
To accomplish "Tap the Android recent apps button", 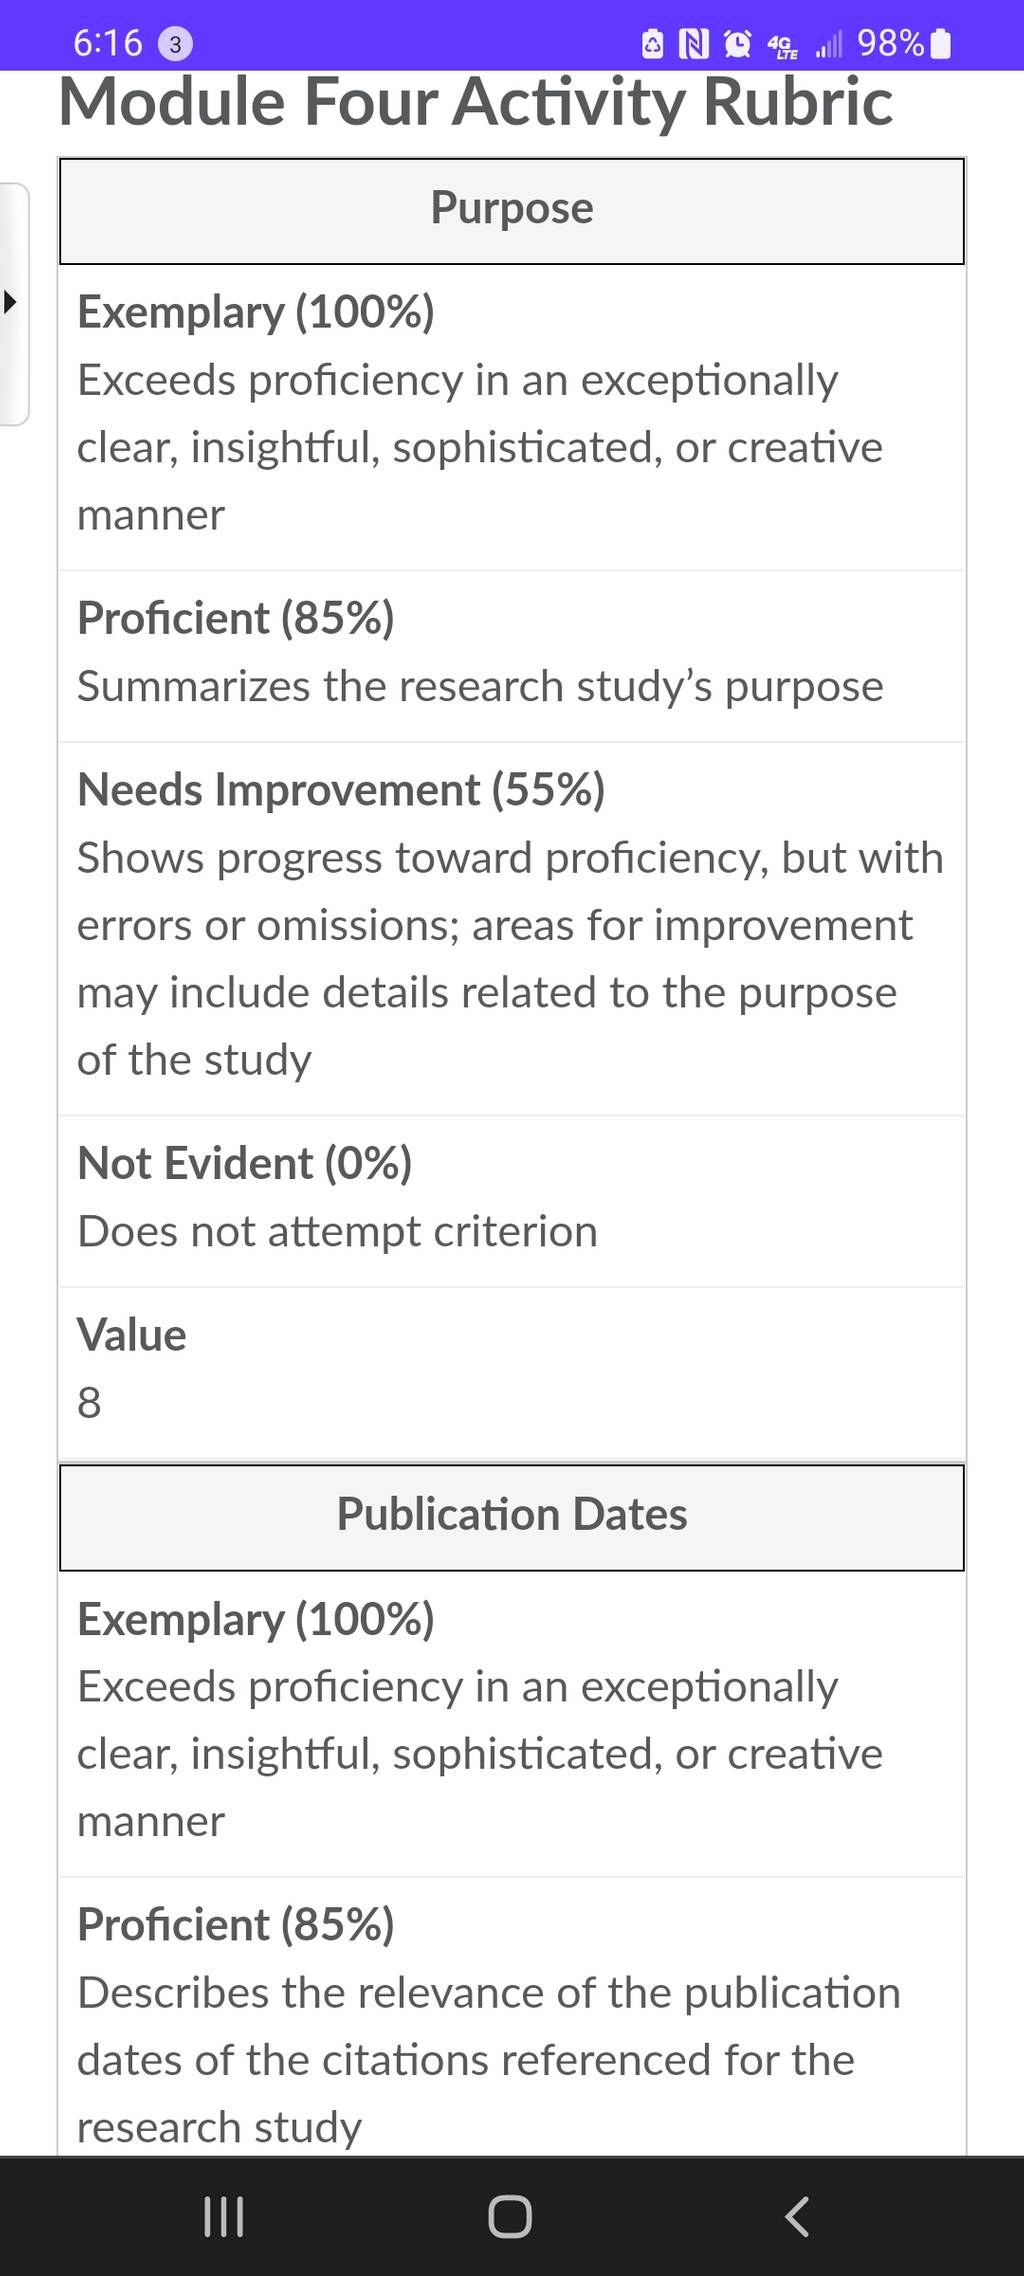I will tap(223, 2217).
